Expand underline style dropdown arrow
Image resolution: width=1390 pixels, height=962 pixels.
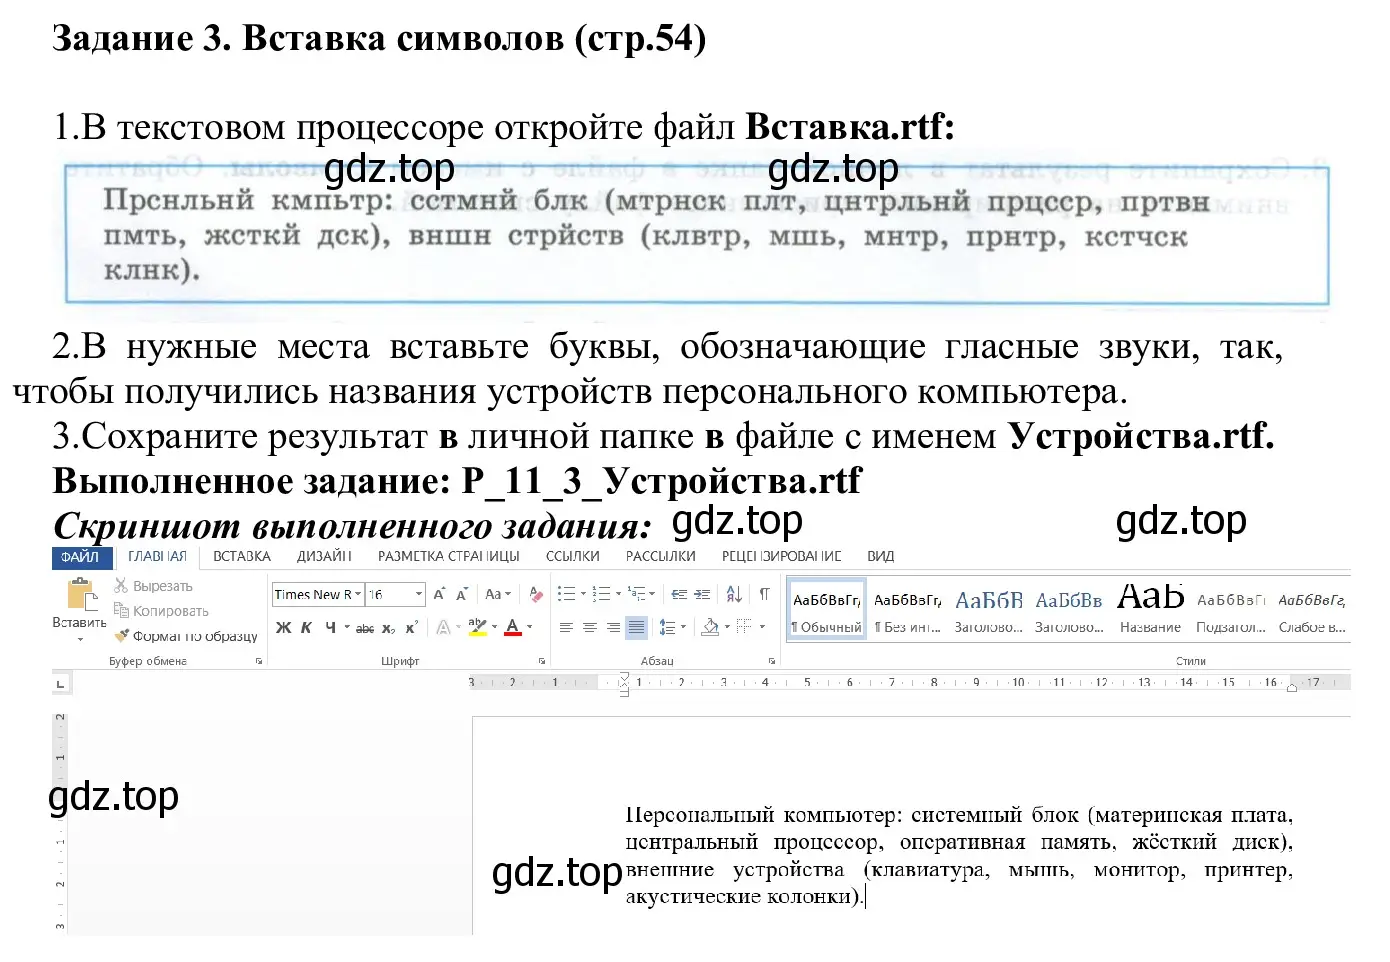pos(347,628)
